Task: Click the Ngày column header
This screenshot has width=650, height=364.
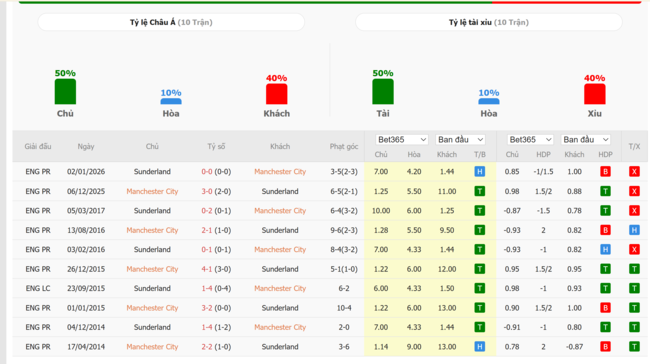Action: pos(86,146)
